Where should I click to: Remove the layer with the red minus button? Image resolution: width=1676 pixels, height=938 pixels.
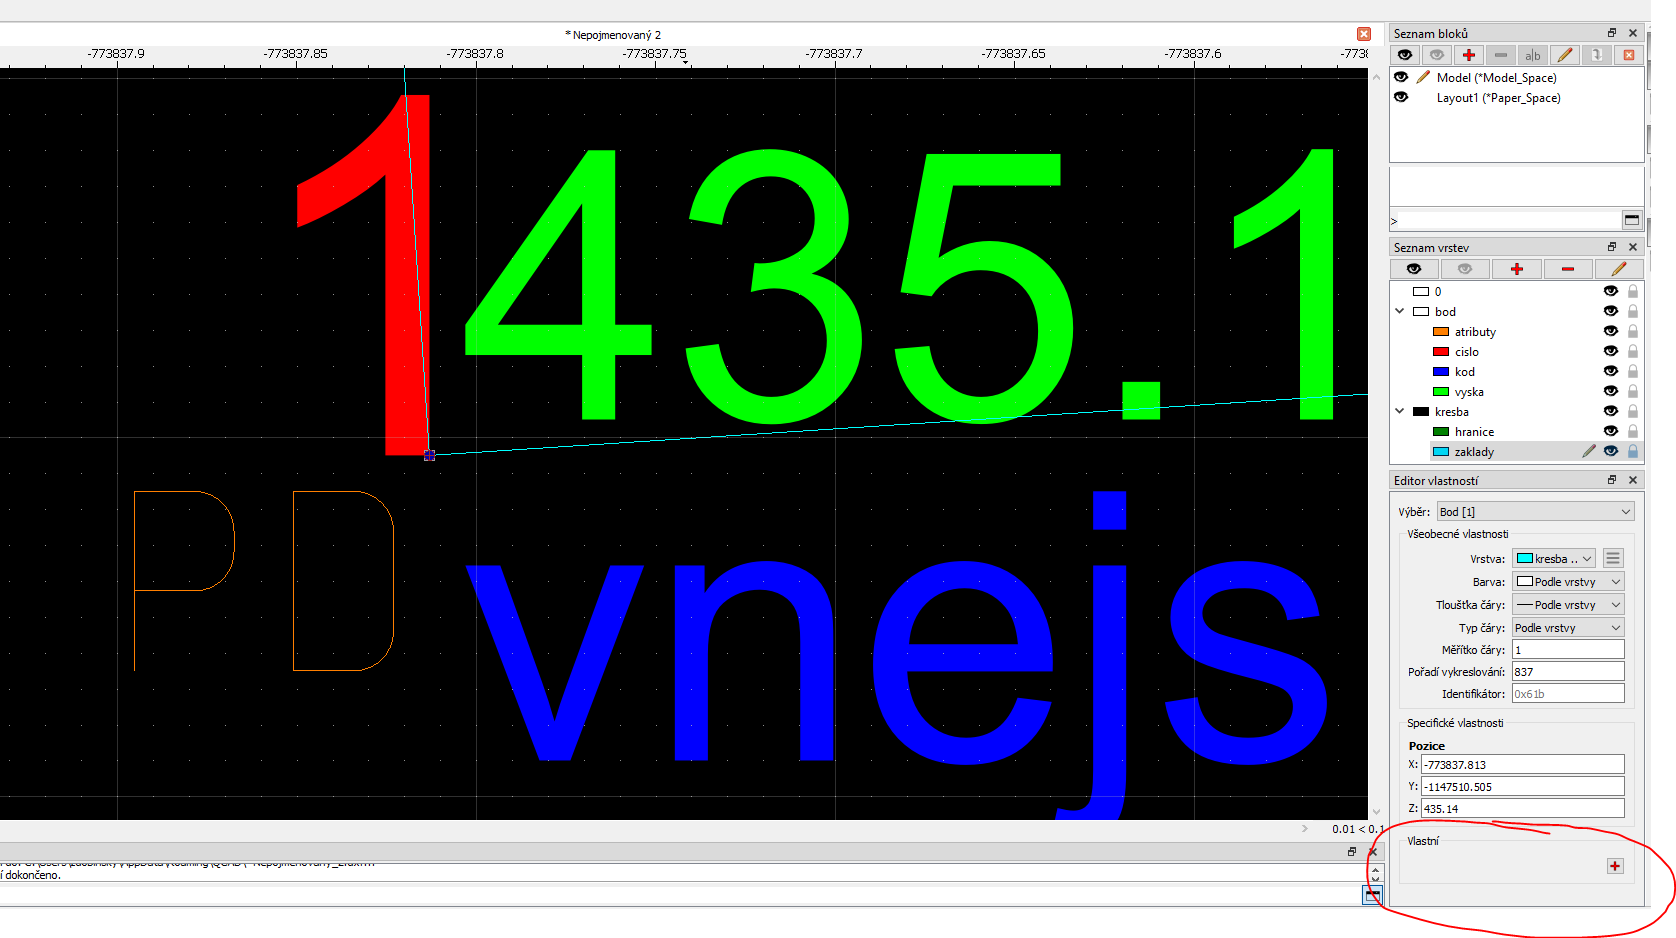pos(1568,269)
